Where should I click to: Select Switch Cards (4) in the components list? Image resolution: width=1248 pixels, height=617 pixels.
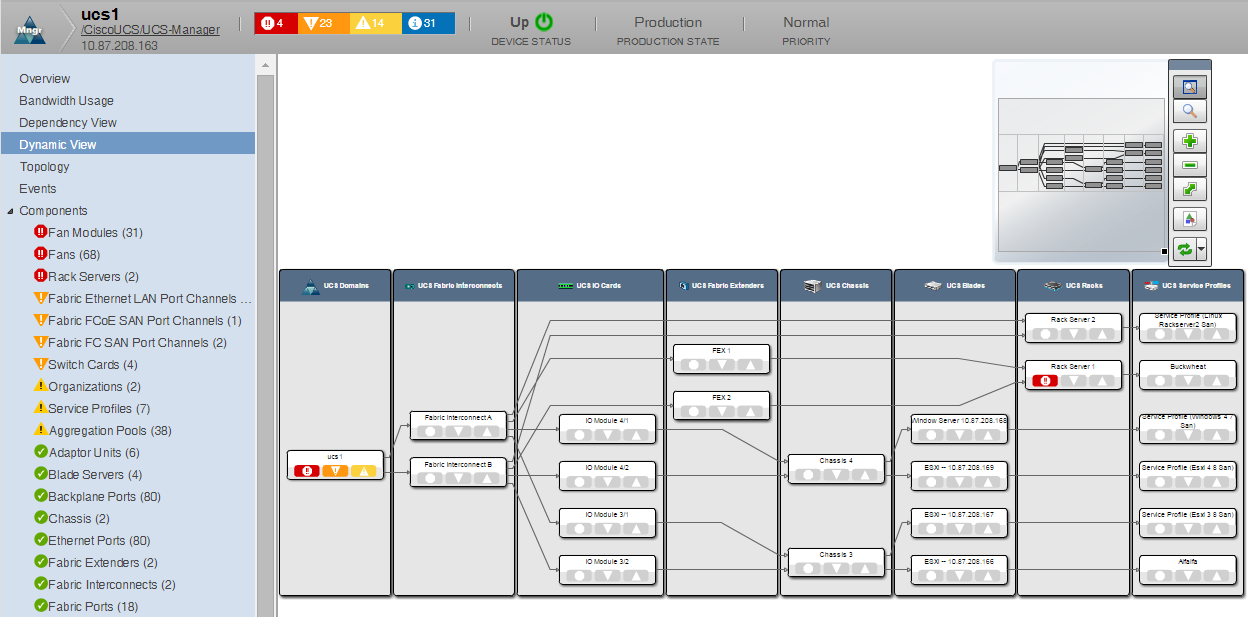pos(93,365)
